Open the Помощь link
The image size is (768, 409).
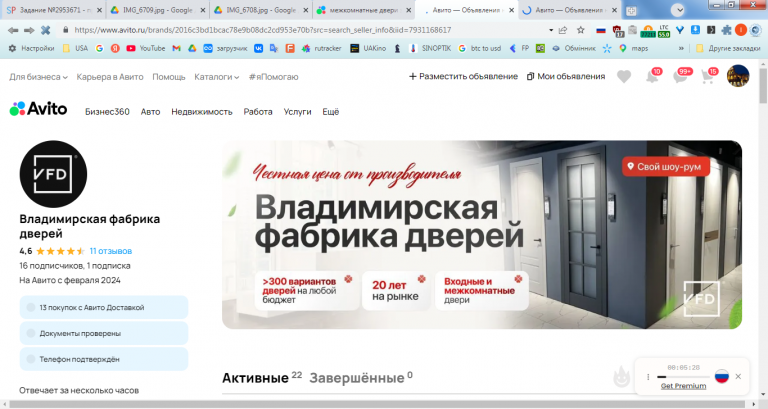click(x=169, y=77)
